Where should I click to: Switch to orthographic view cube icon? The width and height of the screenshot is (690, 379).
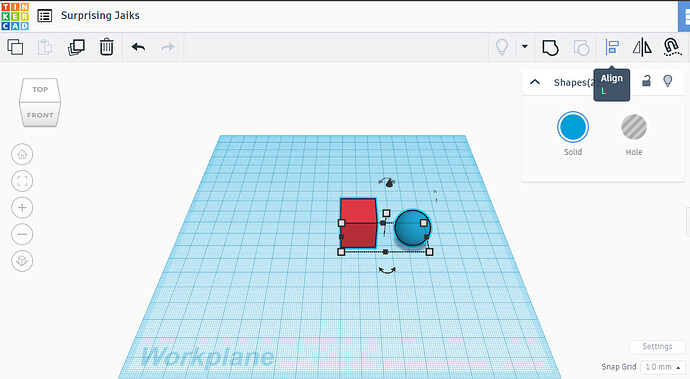22,261
